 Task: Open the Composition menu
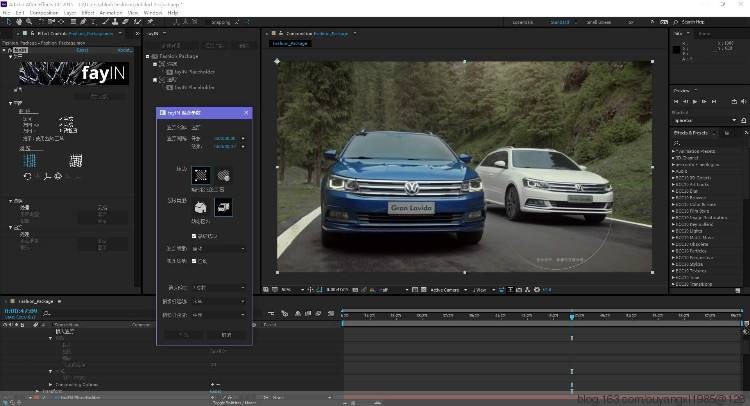[x=46, y=11]
